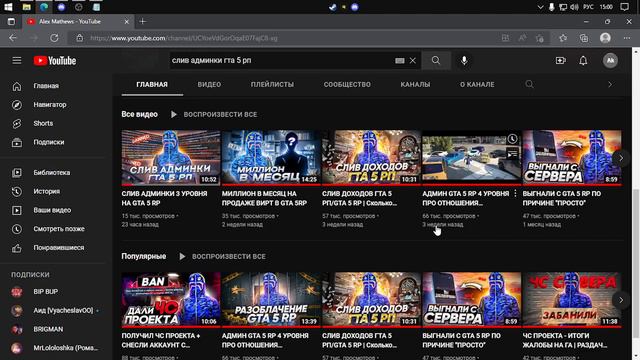Viewport: 640px width, 360px height.
Task: Click the taskbar volume speaker icon
Action: pos(574,7)
